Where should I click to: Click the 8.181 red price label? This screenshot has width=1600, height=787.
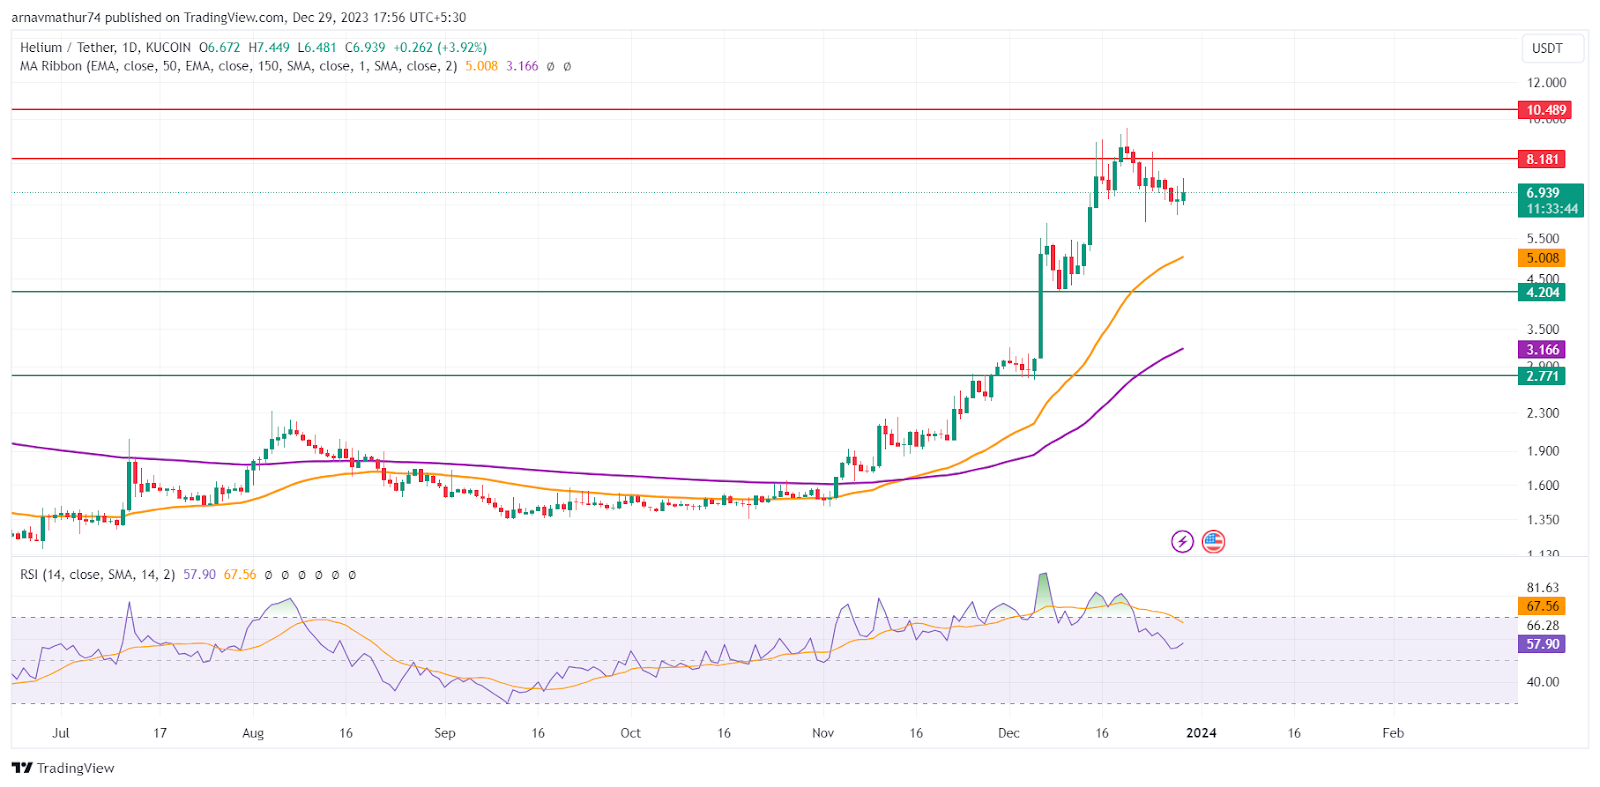click(1541, 159)
